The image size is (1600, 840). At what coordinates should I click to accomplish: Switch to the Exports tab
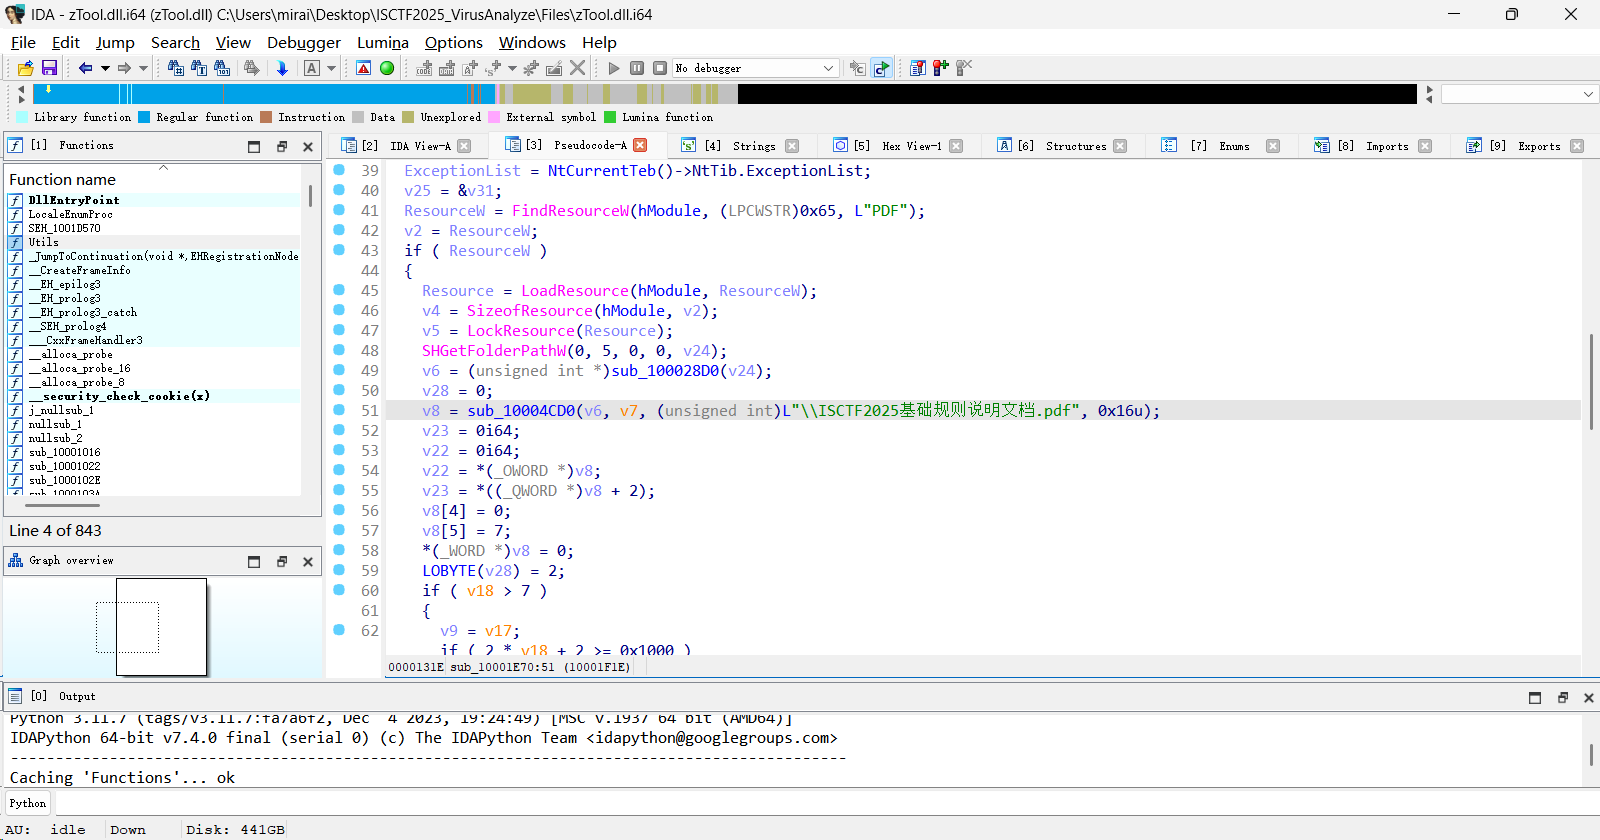tap(1525, 146)
